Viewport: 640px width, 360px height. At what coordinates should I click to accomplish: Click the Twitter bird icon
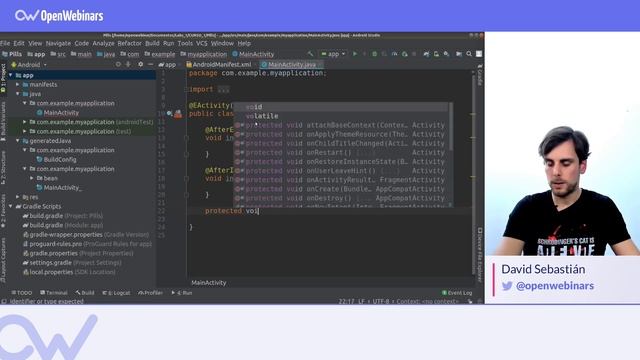click(507, 286)
